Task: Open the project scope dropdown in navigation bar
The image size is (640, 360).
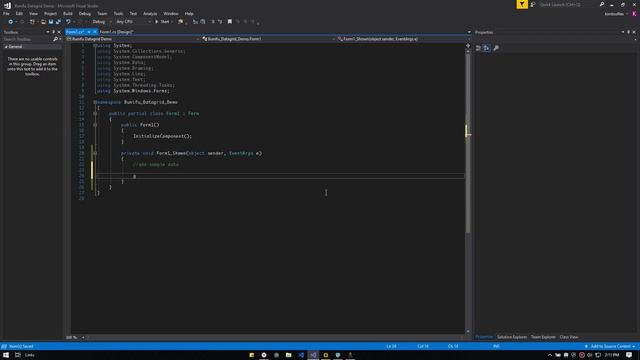Action: 133,39
